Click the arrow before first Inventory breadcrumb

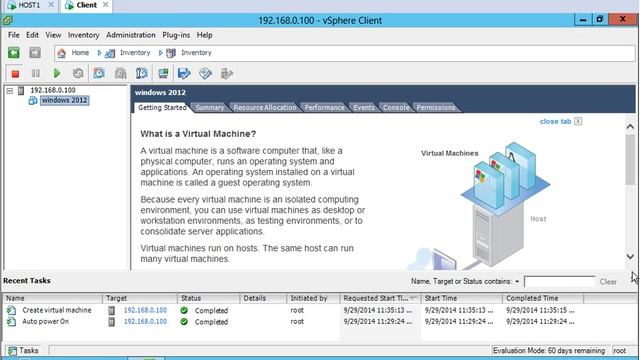[99, 53]
